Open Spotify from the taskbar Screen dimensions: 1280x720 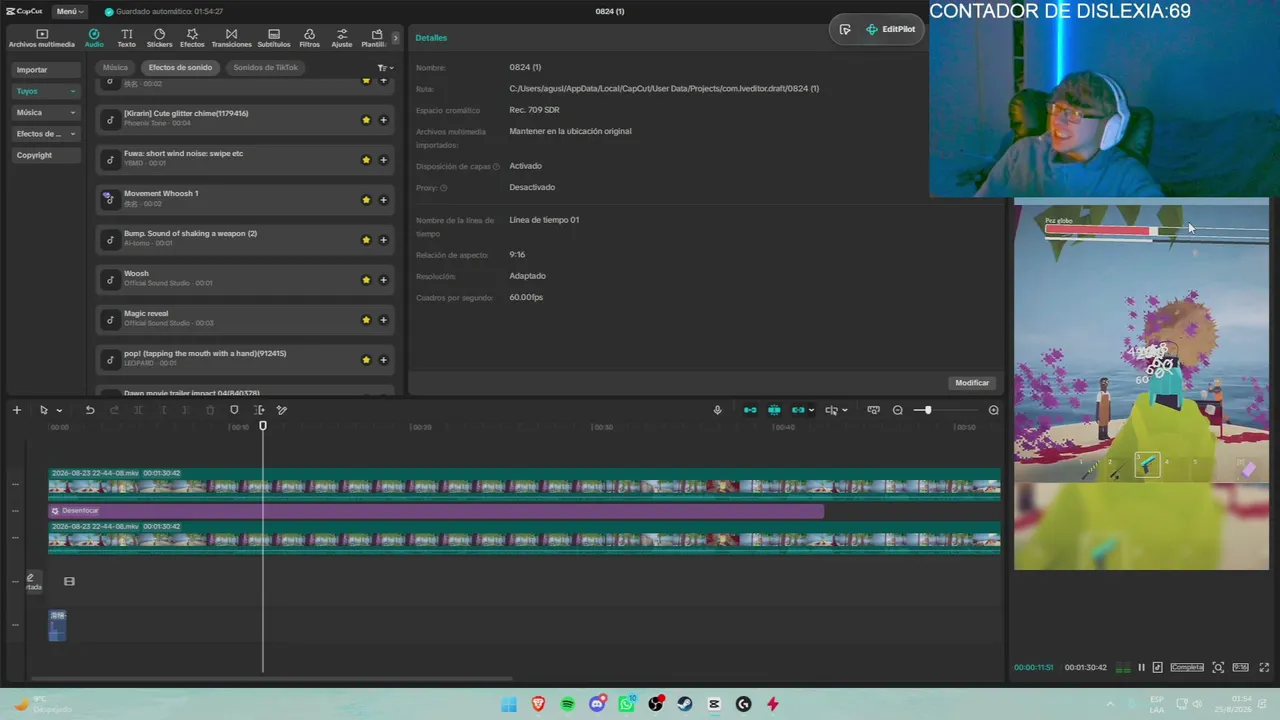(568, 704)
